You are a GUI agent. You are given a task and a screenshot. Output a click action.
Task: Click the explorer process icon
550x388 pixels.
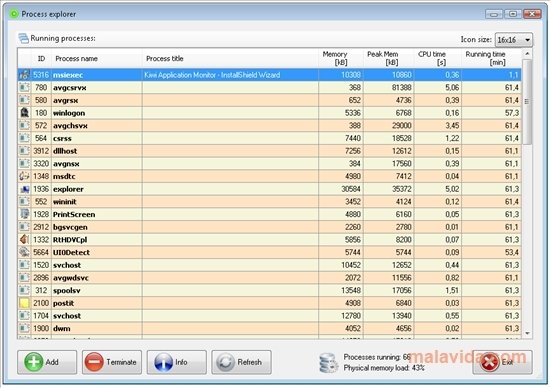pyautogui.click(x=24, y=189)
